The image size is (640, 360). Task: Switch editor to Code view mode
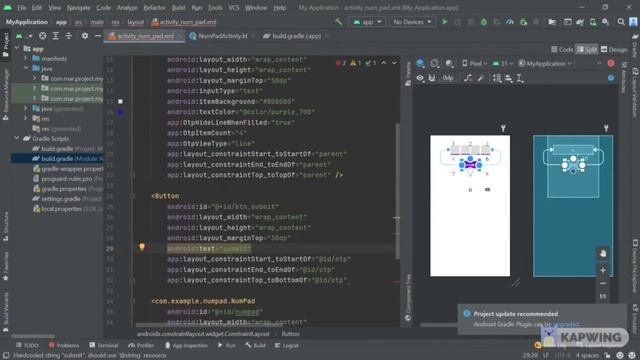pos(562,49)
